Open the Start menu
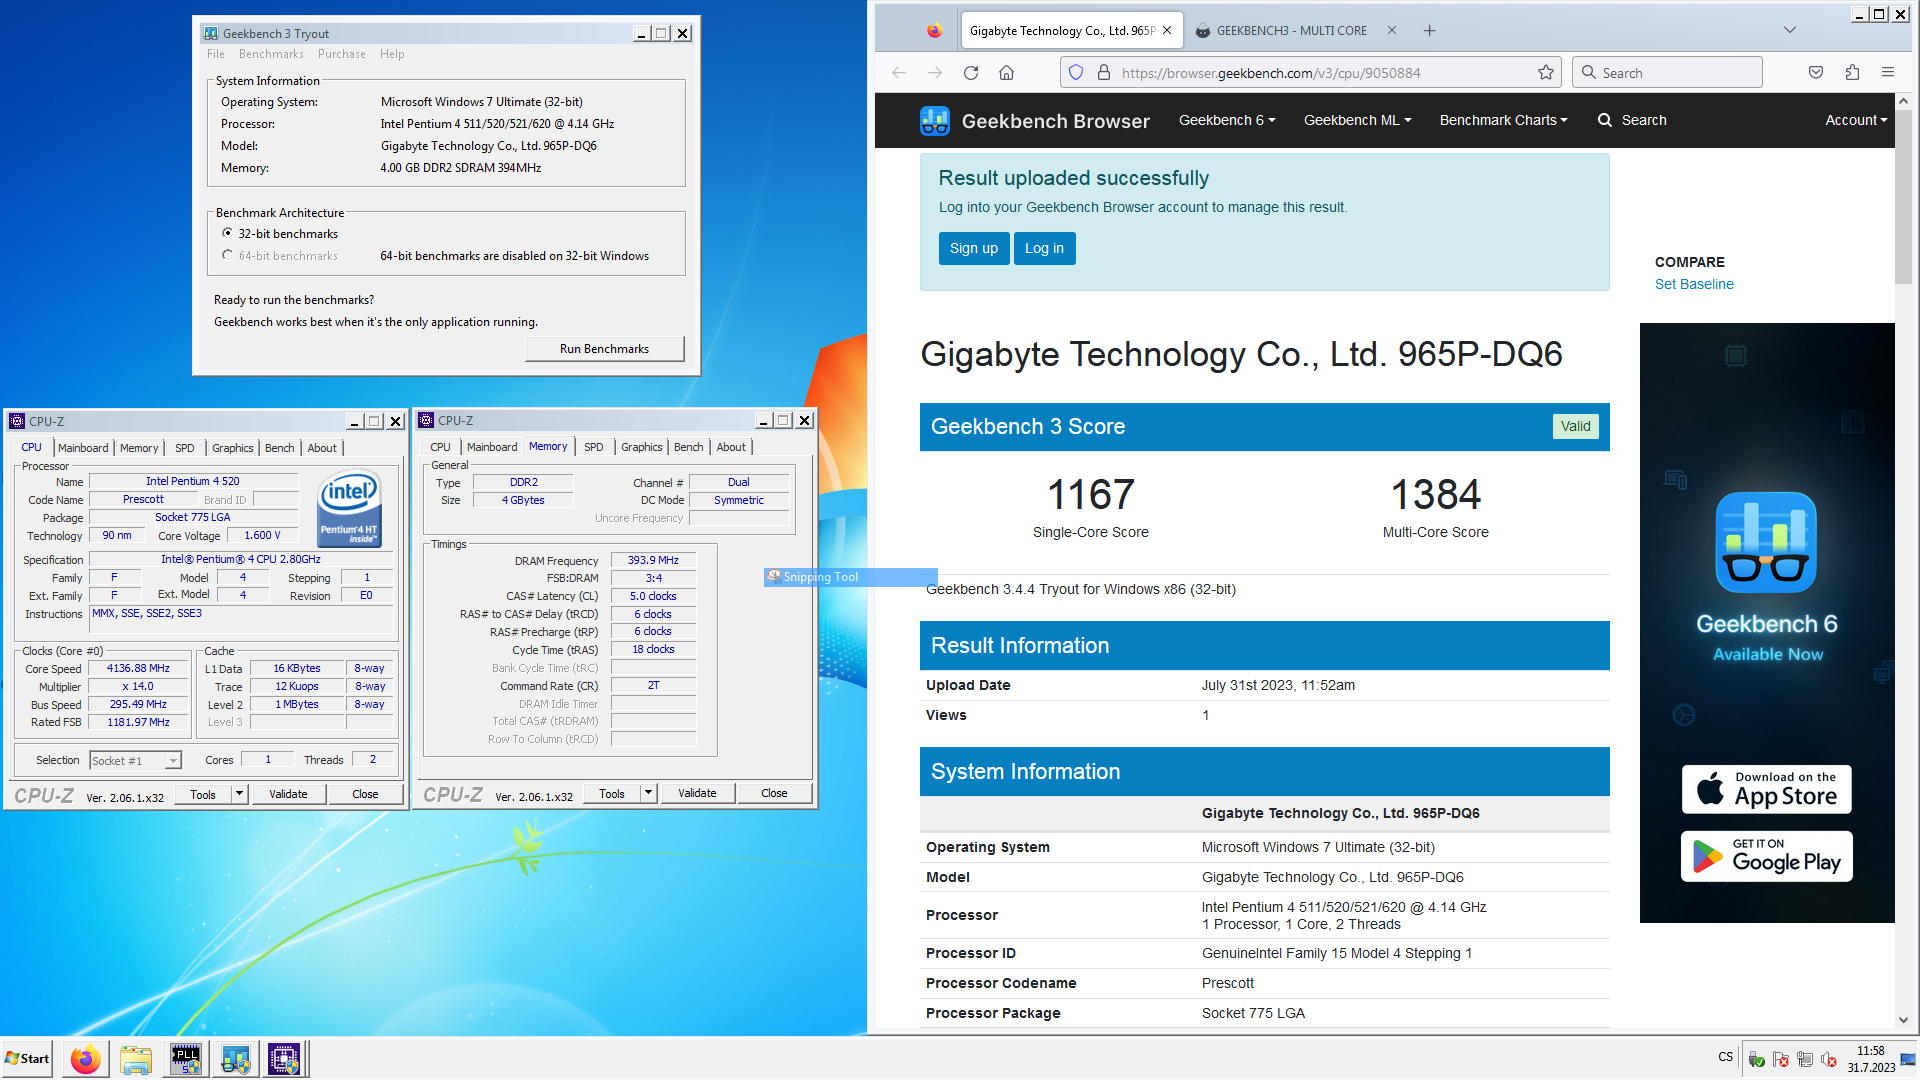The height and width of the screenshot is (1080, 1920). point(27,1059)
